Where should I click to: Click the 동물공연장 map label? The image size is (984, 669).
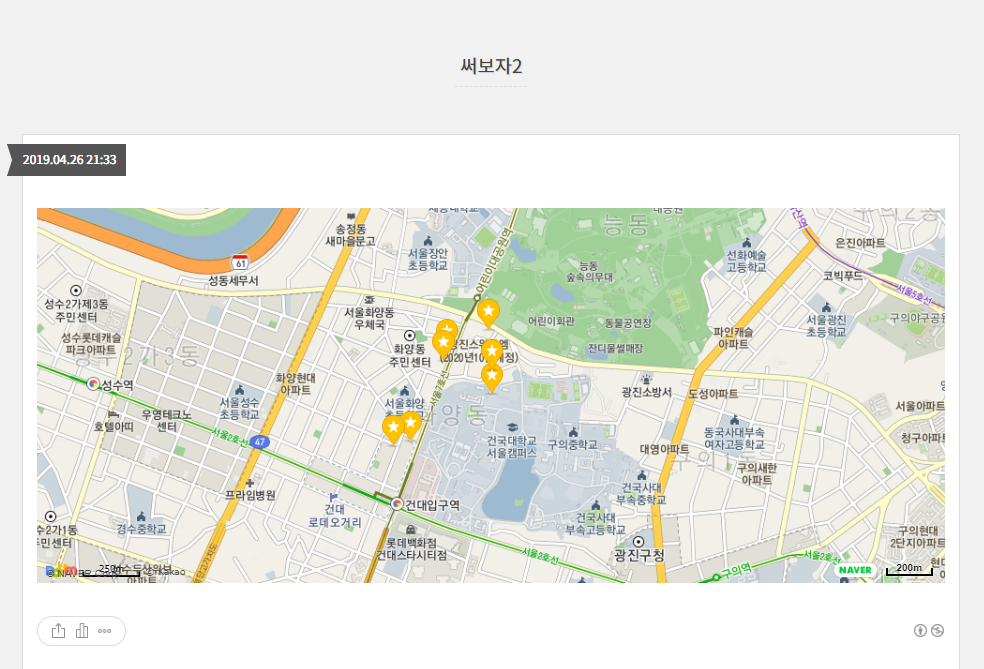pos(628,323)
